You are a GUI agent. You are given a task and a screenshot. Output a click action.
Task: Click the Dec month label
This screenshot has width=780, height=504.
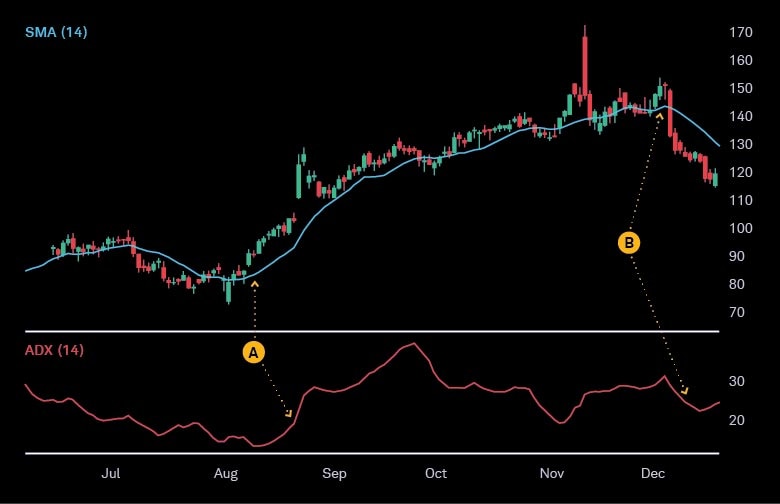point(653,473)
